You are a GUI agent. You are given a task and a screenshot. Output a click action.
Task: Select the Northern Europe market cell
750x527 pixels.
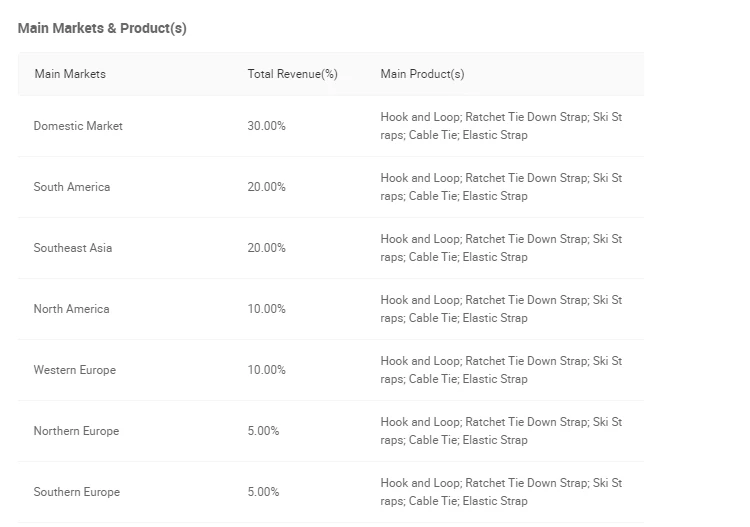point(76,431)
